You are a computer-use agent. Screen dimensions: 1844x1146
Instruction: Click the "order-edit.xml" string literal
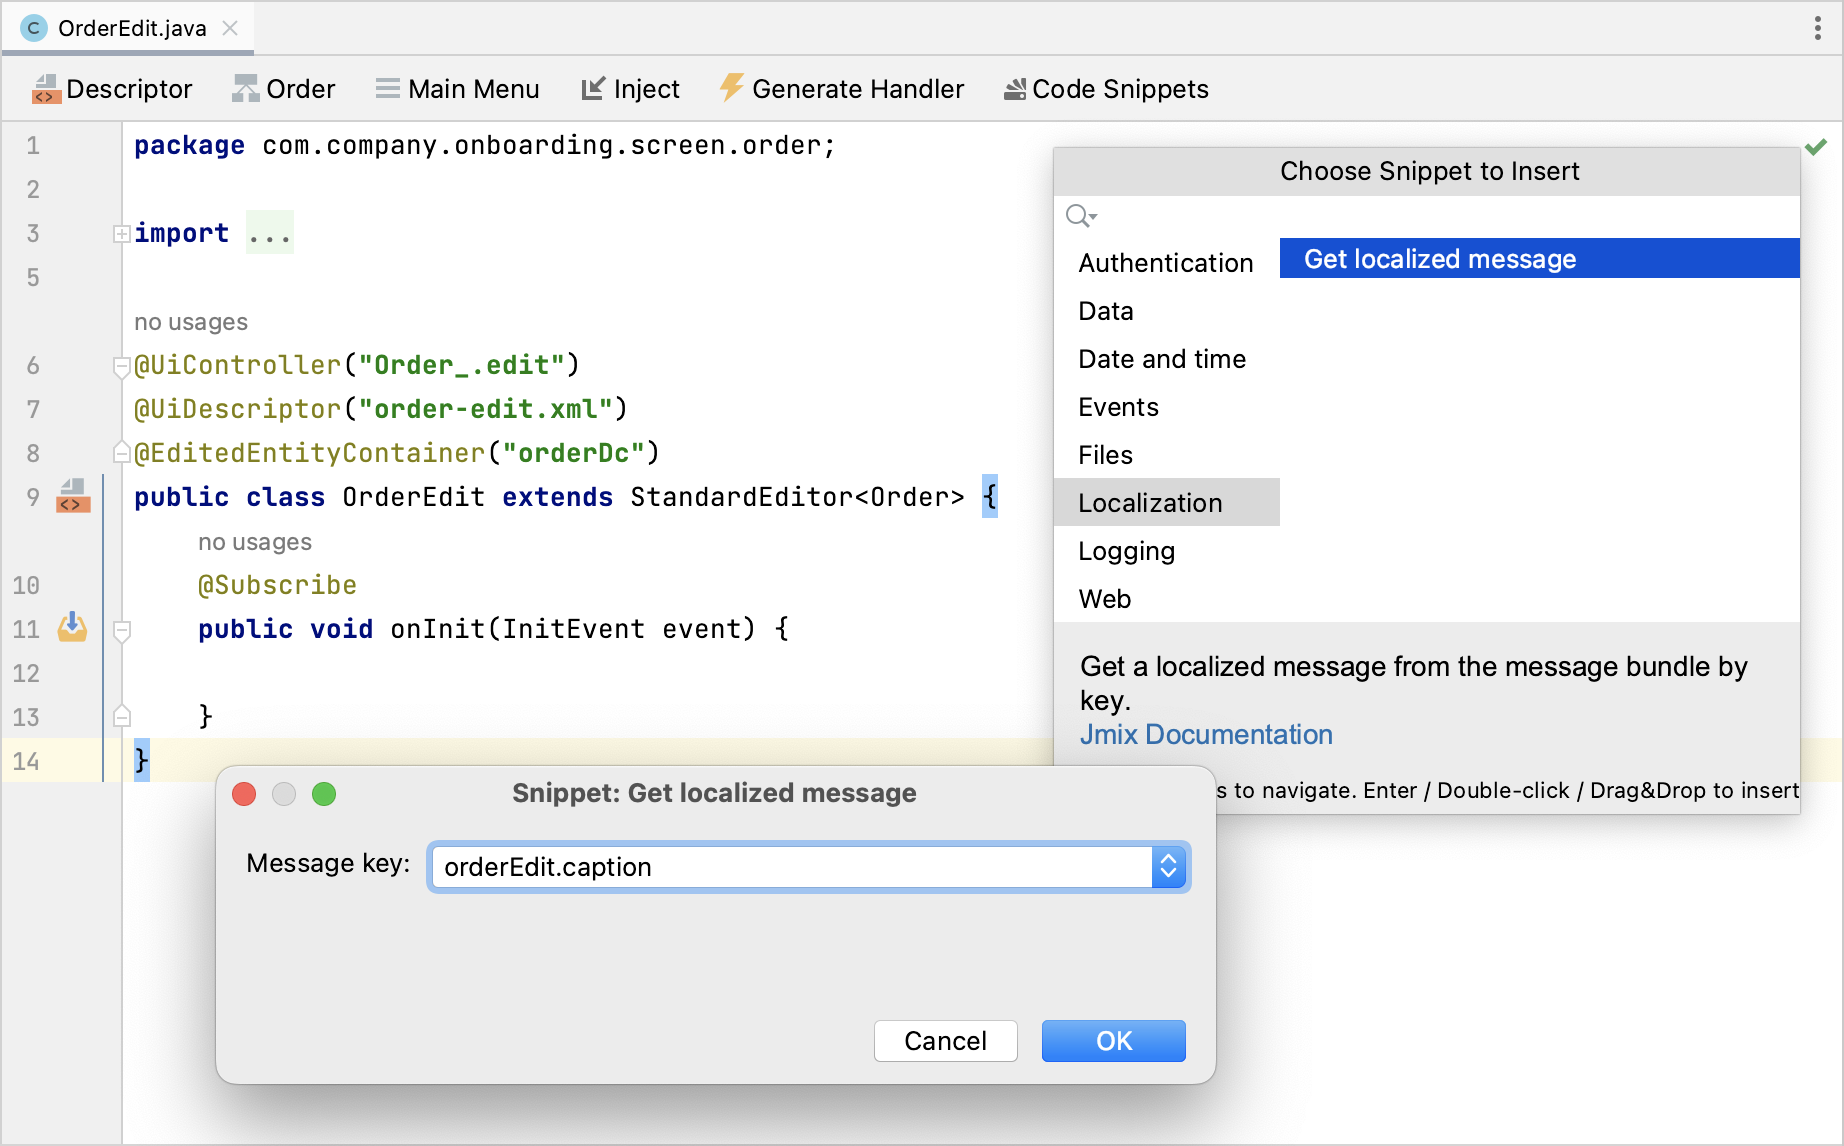click(485, 409)
